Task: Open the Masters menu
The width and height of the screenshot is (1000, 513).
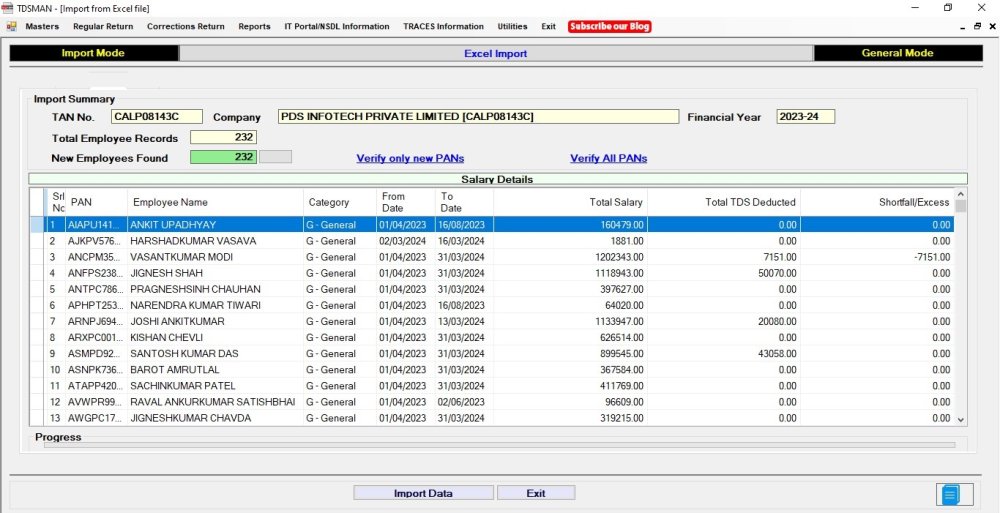Action: point(41,27)
